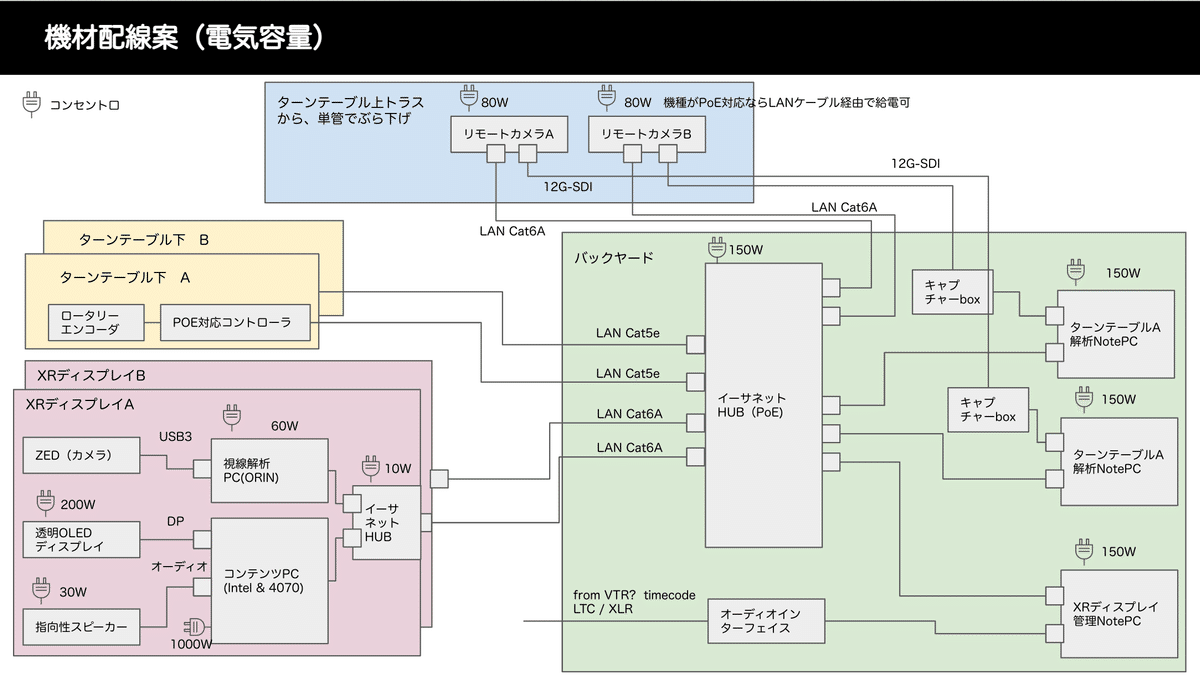The height and width of the screenshot is (679, 1200).
Task: Select the ターンテーブル下 B panel label
Action: click(x=144, y=240)
